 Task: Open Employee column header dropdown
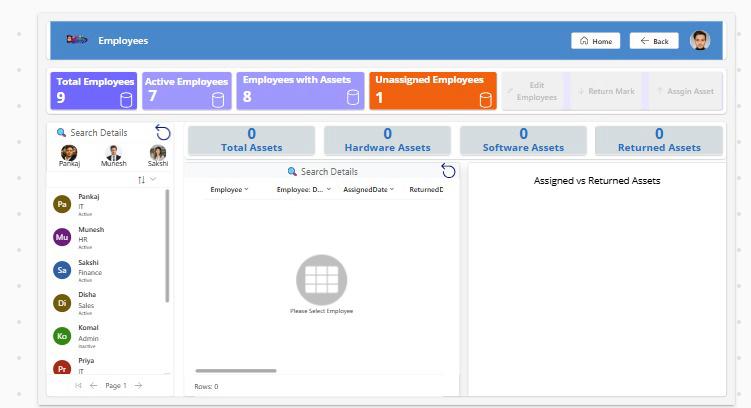pyautogui.click(x=229, y=190)
